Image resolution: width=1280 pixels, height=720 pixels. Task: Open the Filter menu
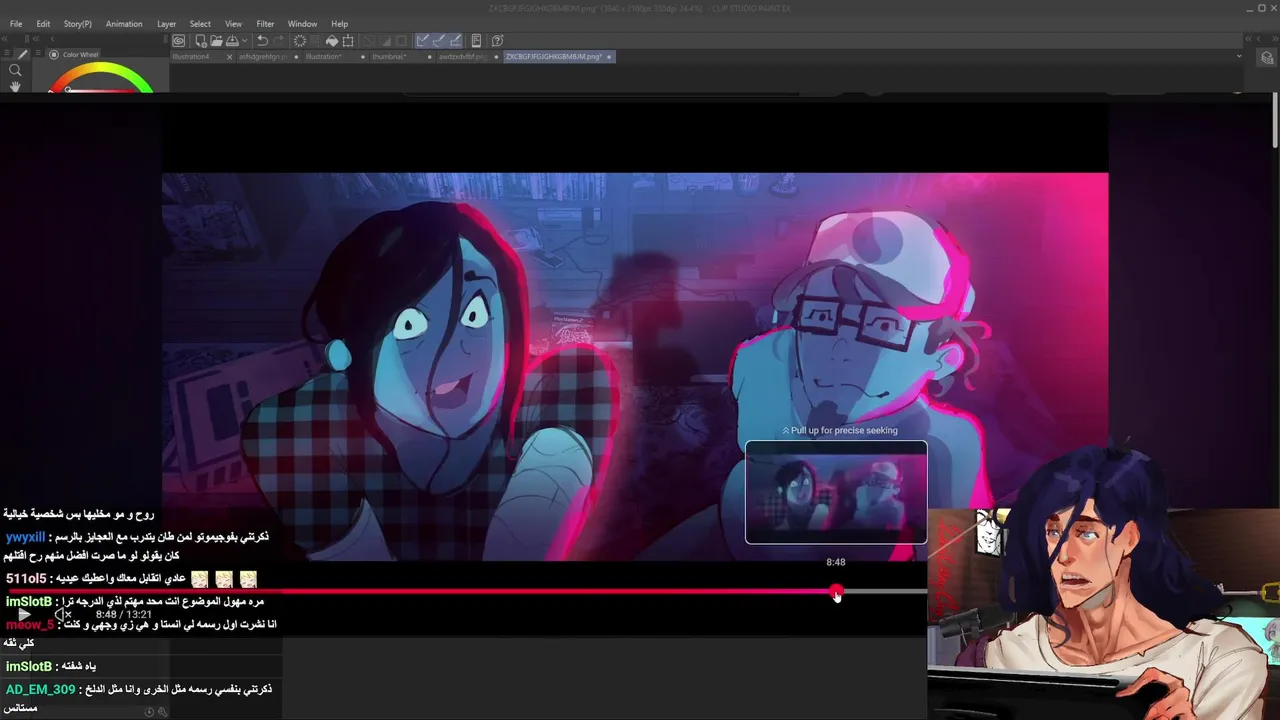pos(265,24)
